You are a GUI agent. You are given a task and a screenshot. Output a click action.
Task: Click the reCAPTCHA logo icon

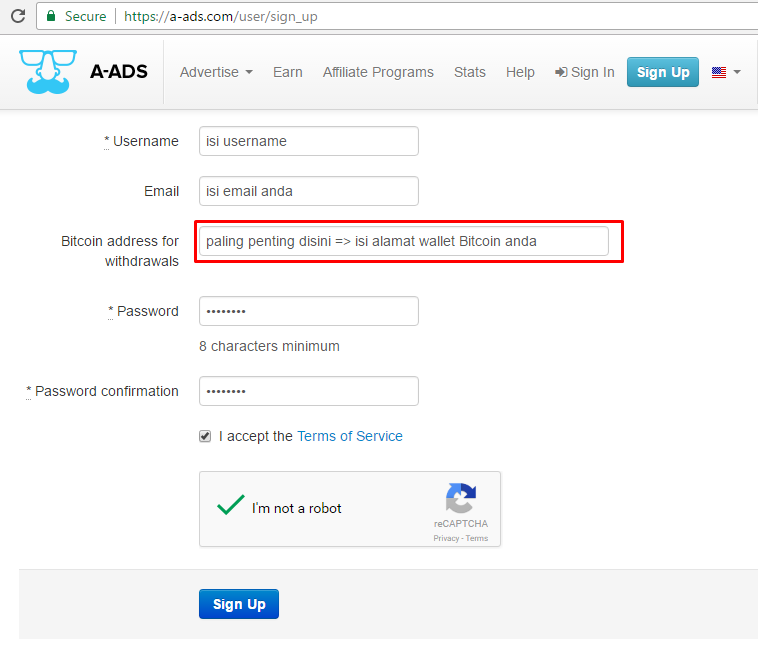pos(461,498)
